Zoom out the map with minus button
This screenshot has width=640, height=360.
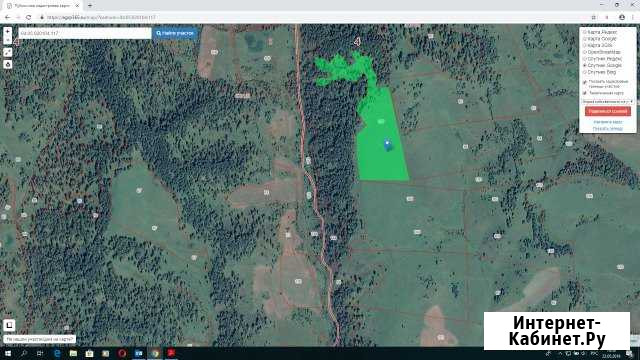[x=8, y=40]
